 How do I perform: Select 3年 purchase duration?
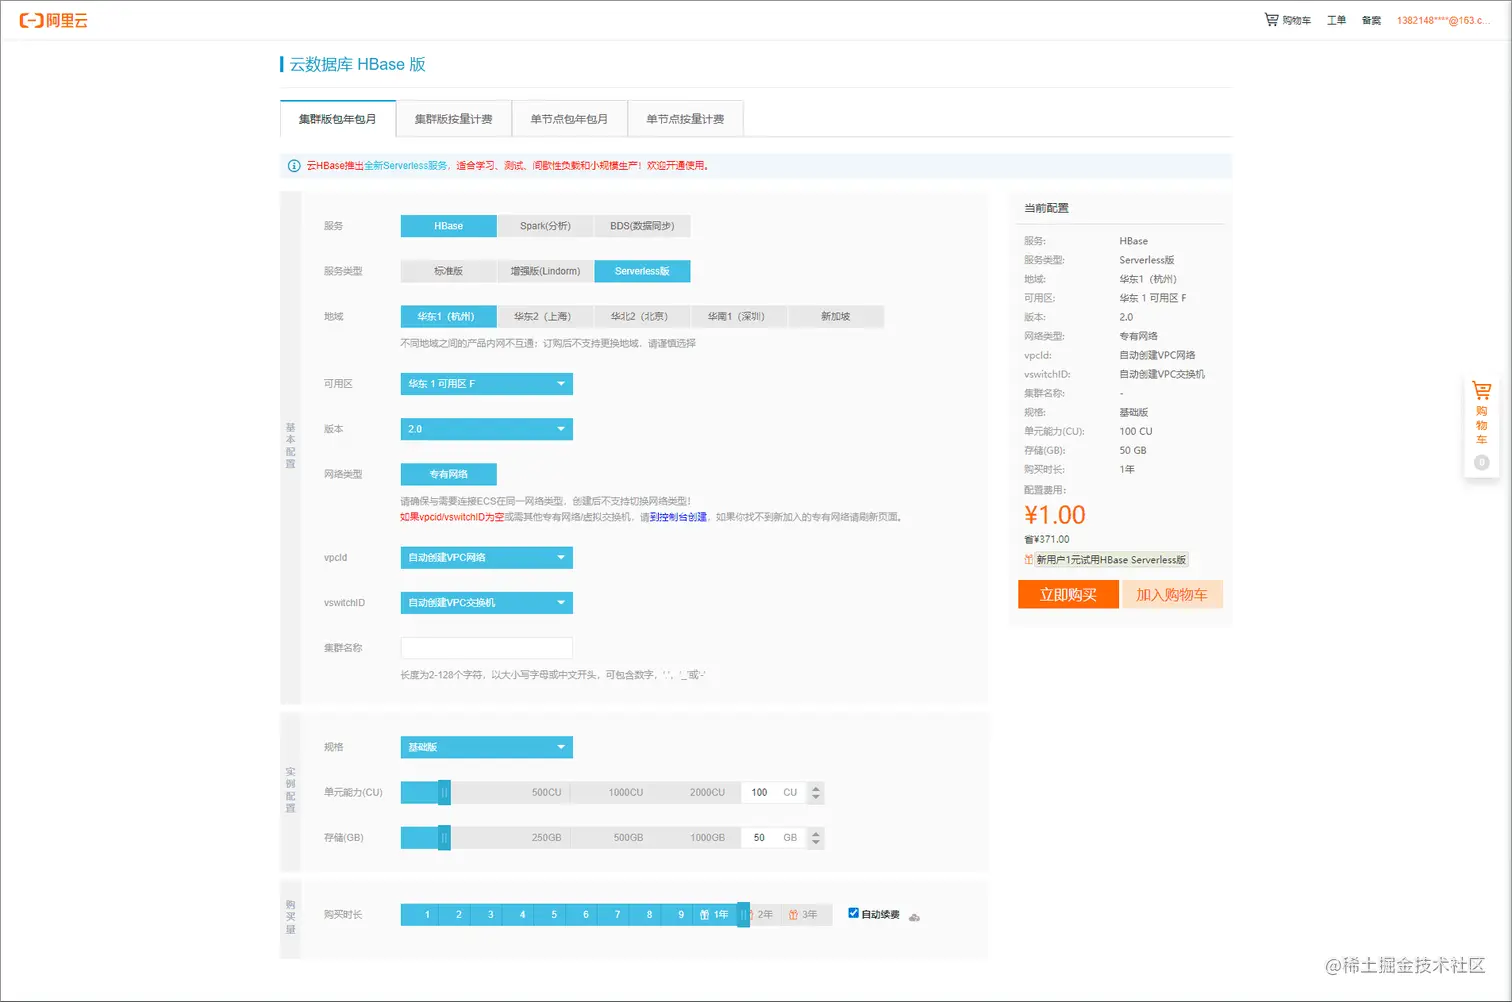[x=804, y=915]
